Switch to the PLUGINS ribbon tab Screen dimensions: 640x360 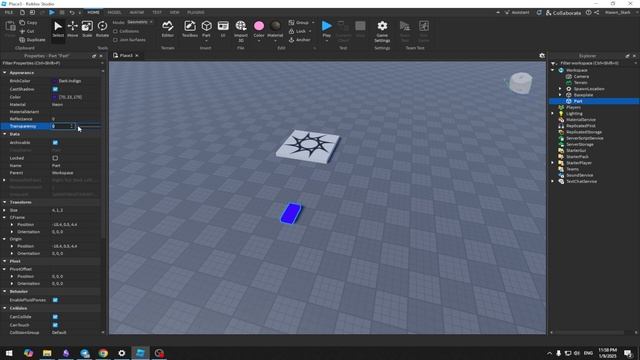point(196,13)
